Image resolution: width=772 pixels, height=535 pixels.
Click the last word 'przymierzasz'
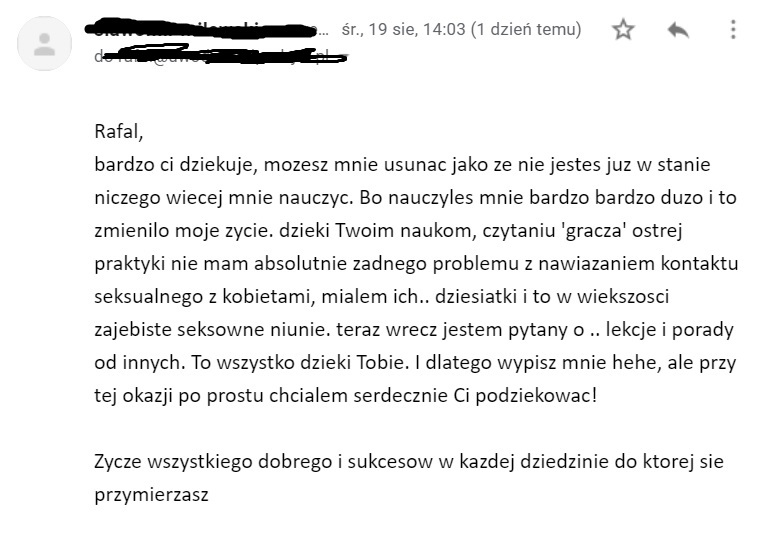click(x=151, y=493)
